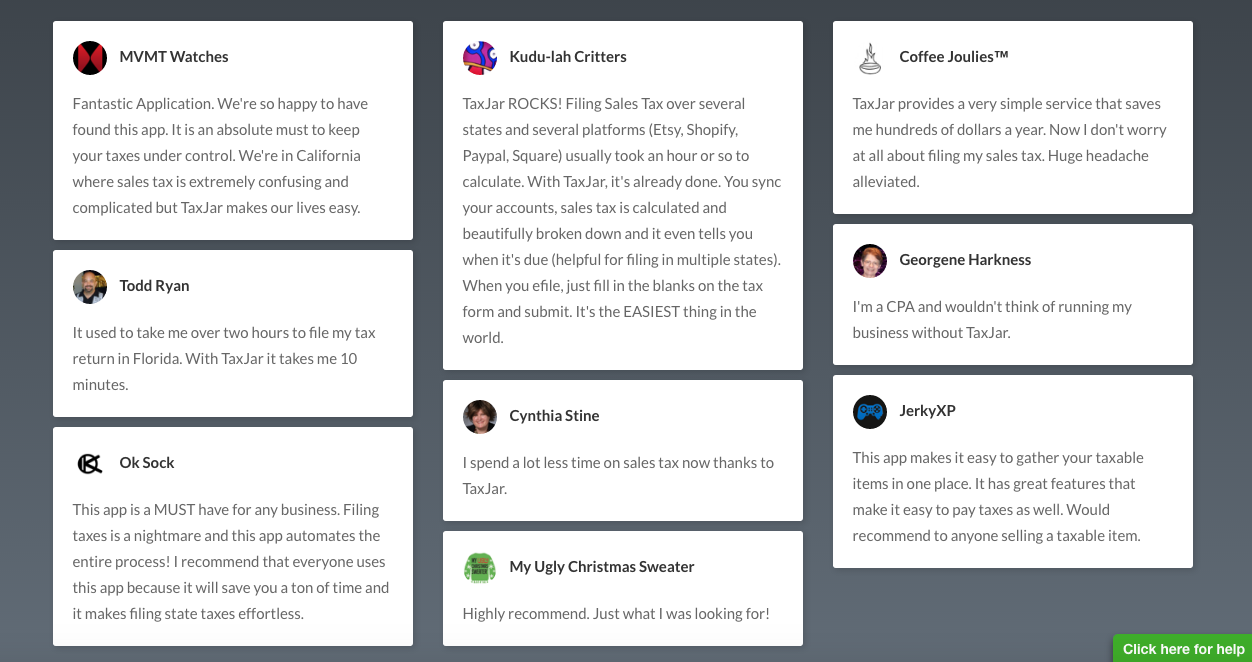Click Todd Ryan's profile photo

tap(90, 286)
